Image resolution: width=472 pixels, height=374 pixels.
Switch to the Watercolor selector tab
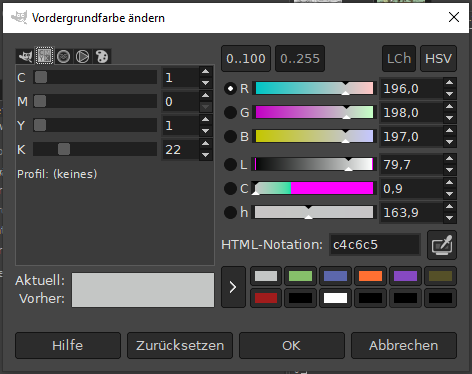tap(63, 56)
